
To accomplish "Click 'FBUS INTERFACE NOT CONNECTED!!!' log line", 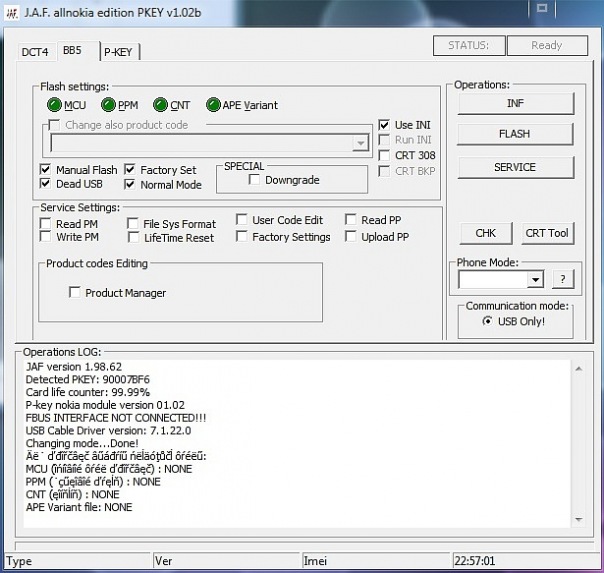I will click(x=116, y=418).
